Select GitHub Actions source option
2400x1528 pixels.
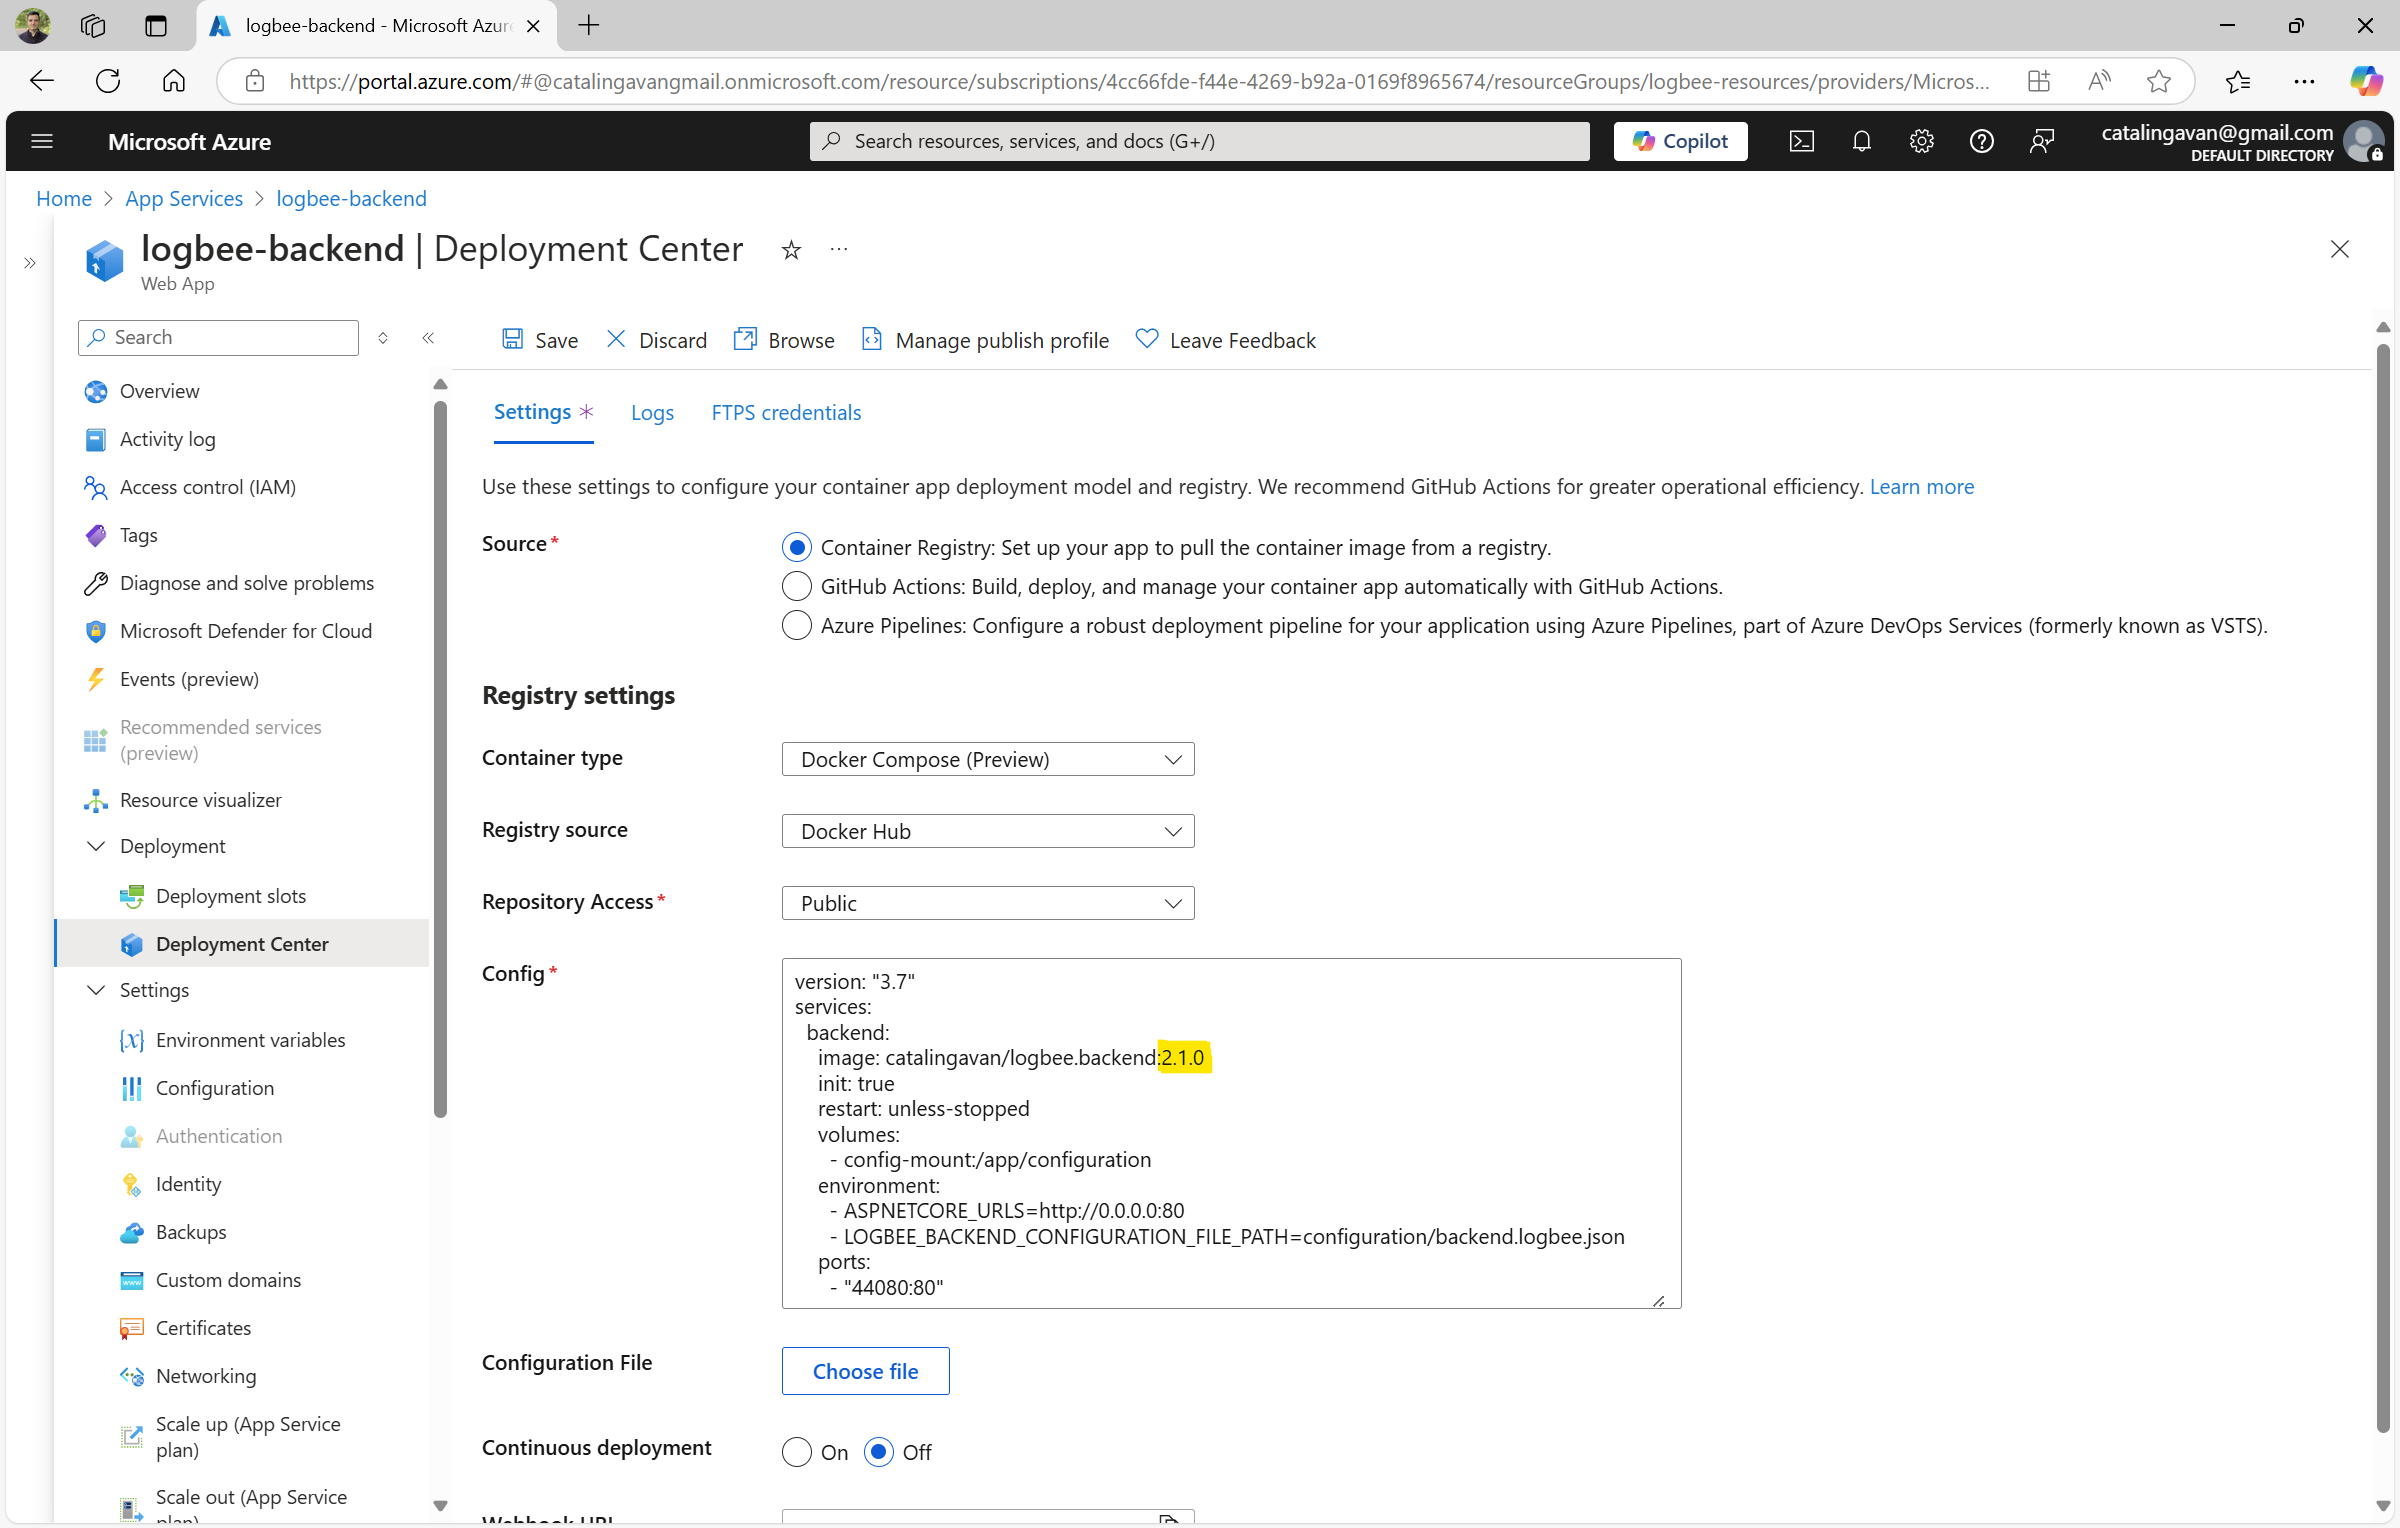797,586
